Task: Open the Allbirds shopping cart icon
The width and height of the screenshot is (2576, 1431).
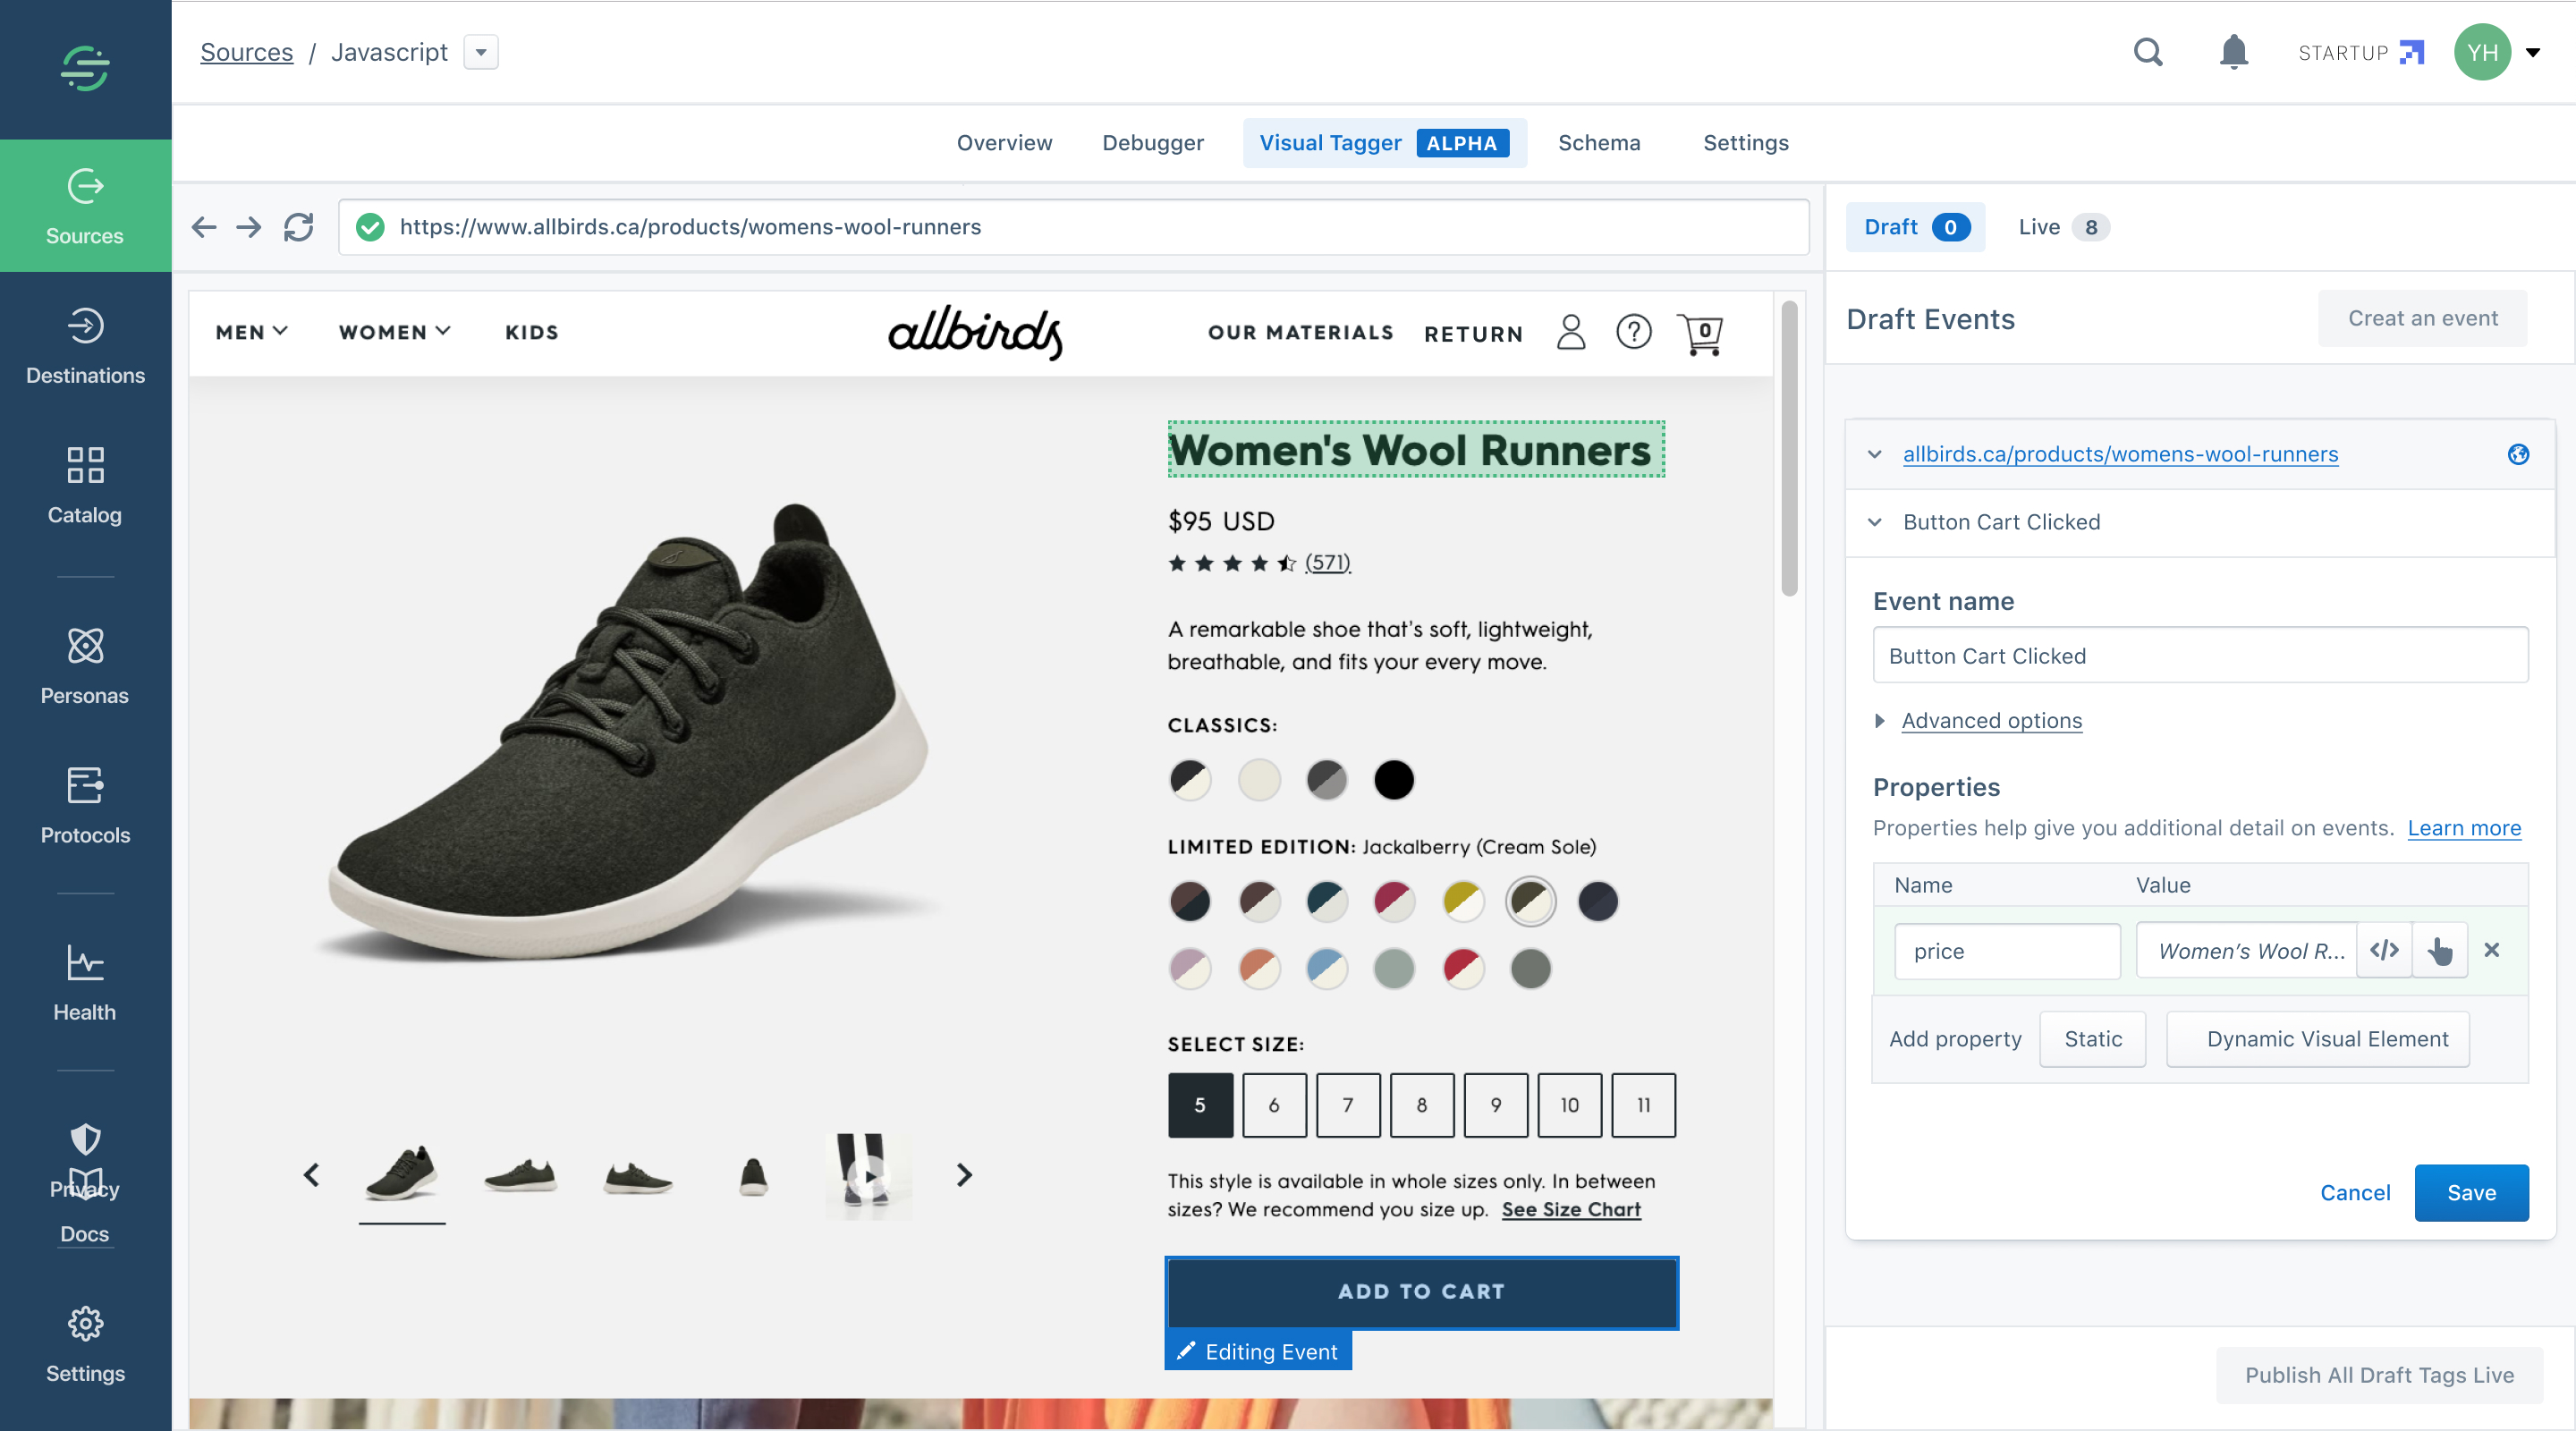Action: [1701, 334]
